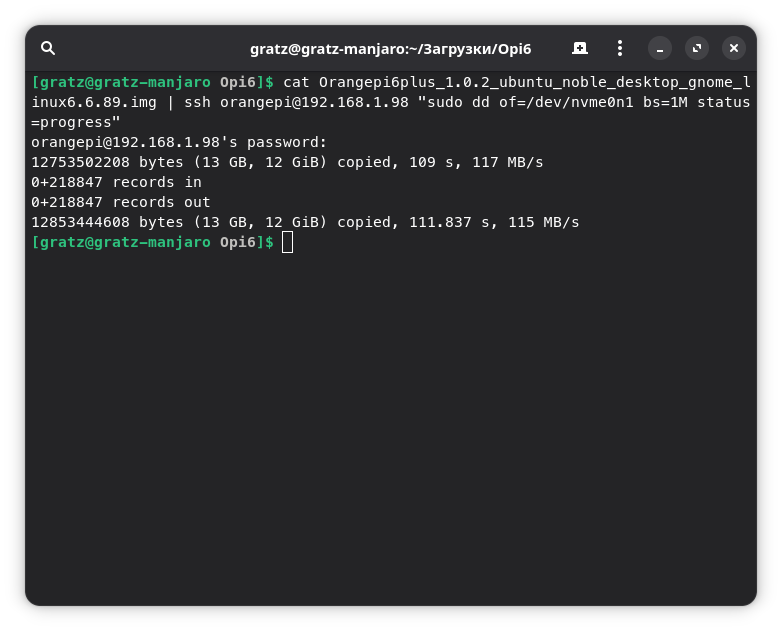The height and width of the screenshot is (631, 782).
Task: Click the window title gratz@gratz-manjaro:~/Загрузки/Opi6
Action: pos(390,49)
